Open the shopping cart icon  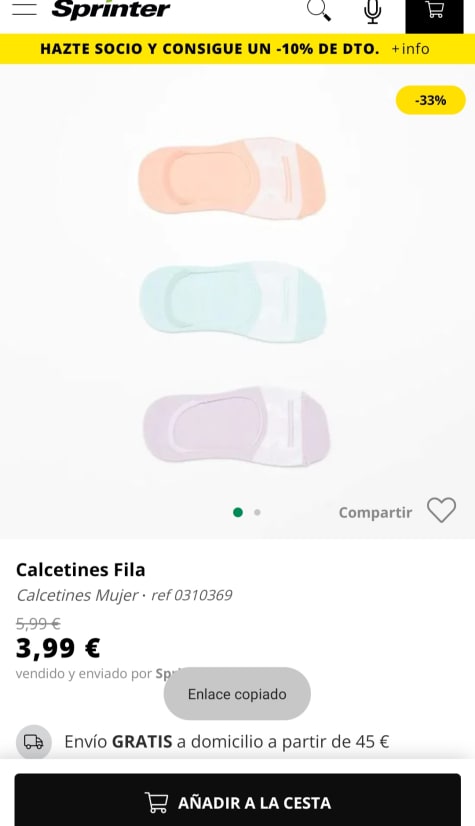434,11
